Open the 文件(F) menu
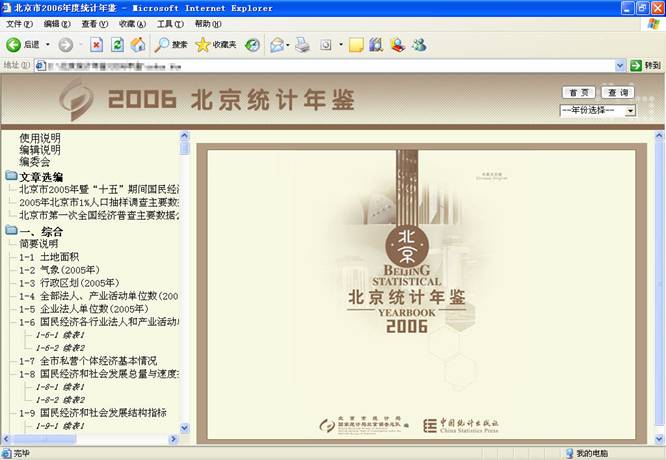 point(20,24)
